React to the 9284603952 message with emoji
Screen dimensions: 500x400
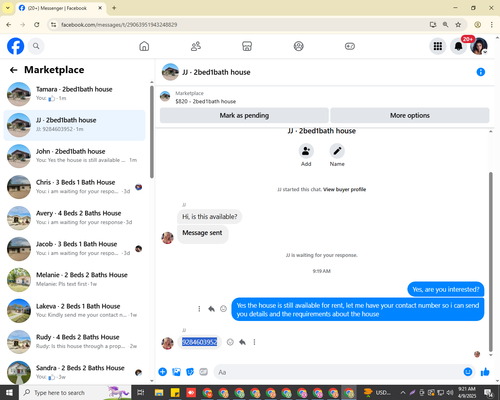pos(230,342)
